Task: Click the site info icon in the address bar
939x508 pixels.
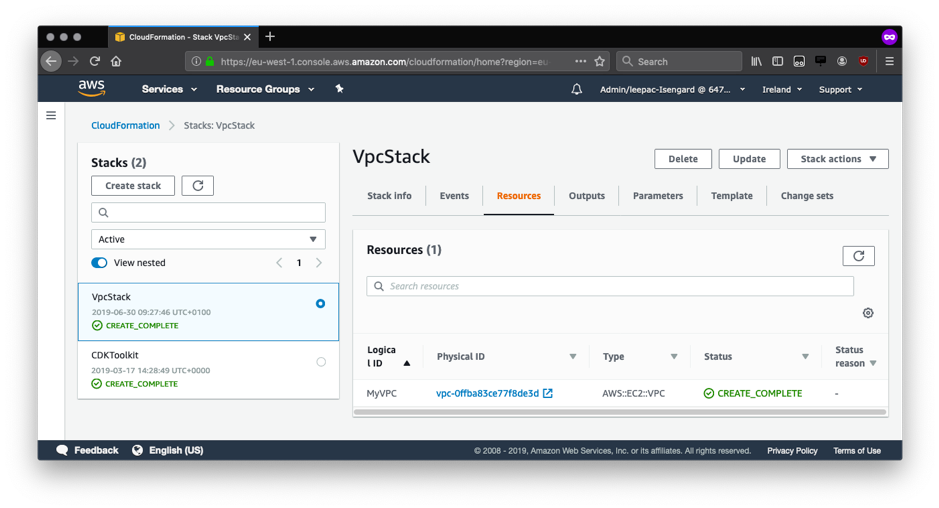Action: [196, 61]
